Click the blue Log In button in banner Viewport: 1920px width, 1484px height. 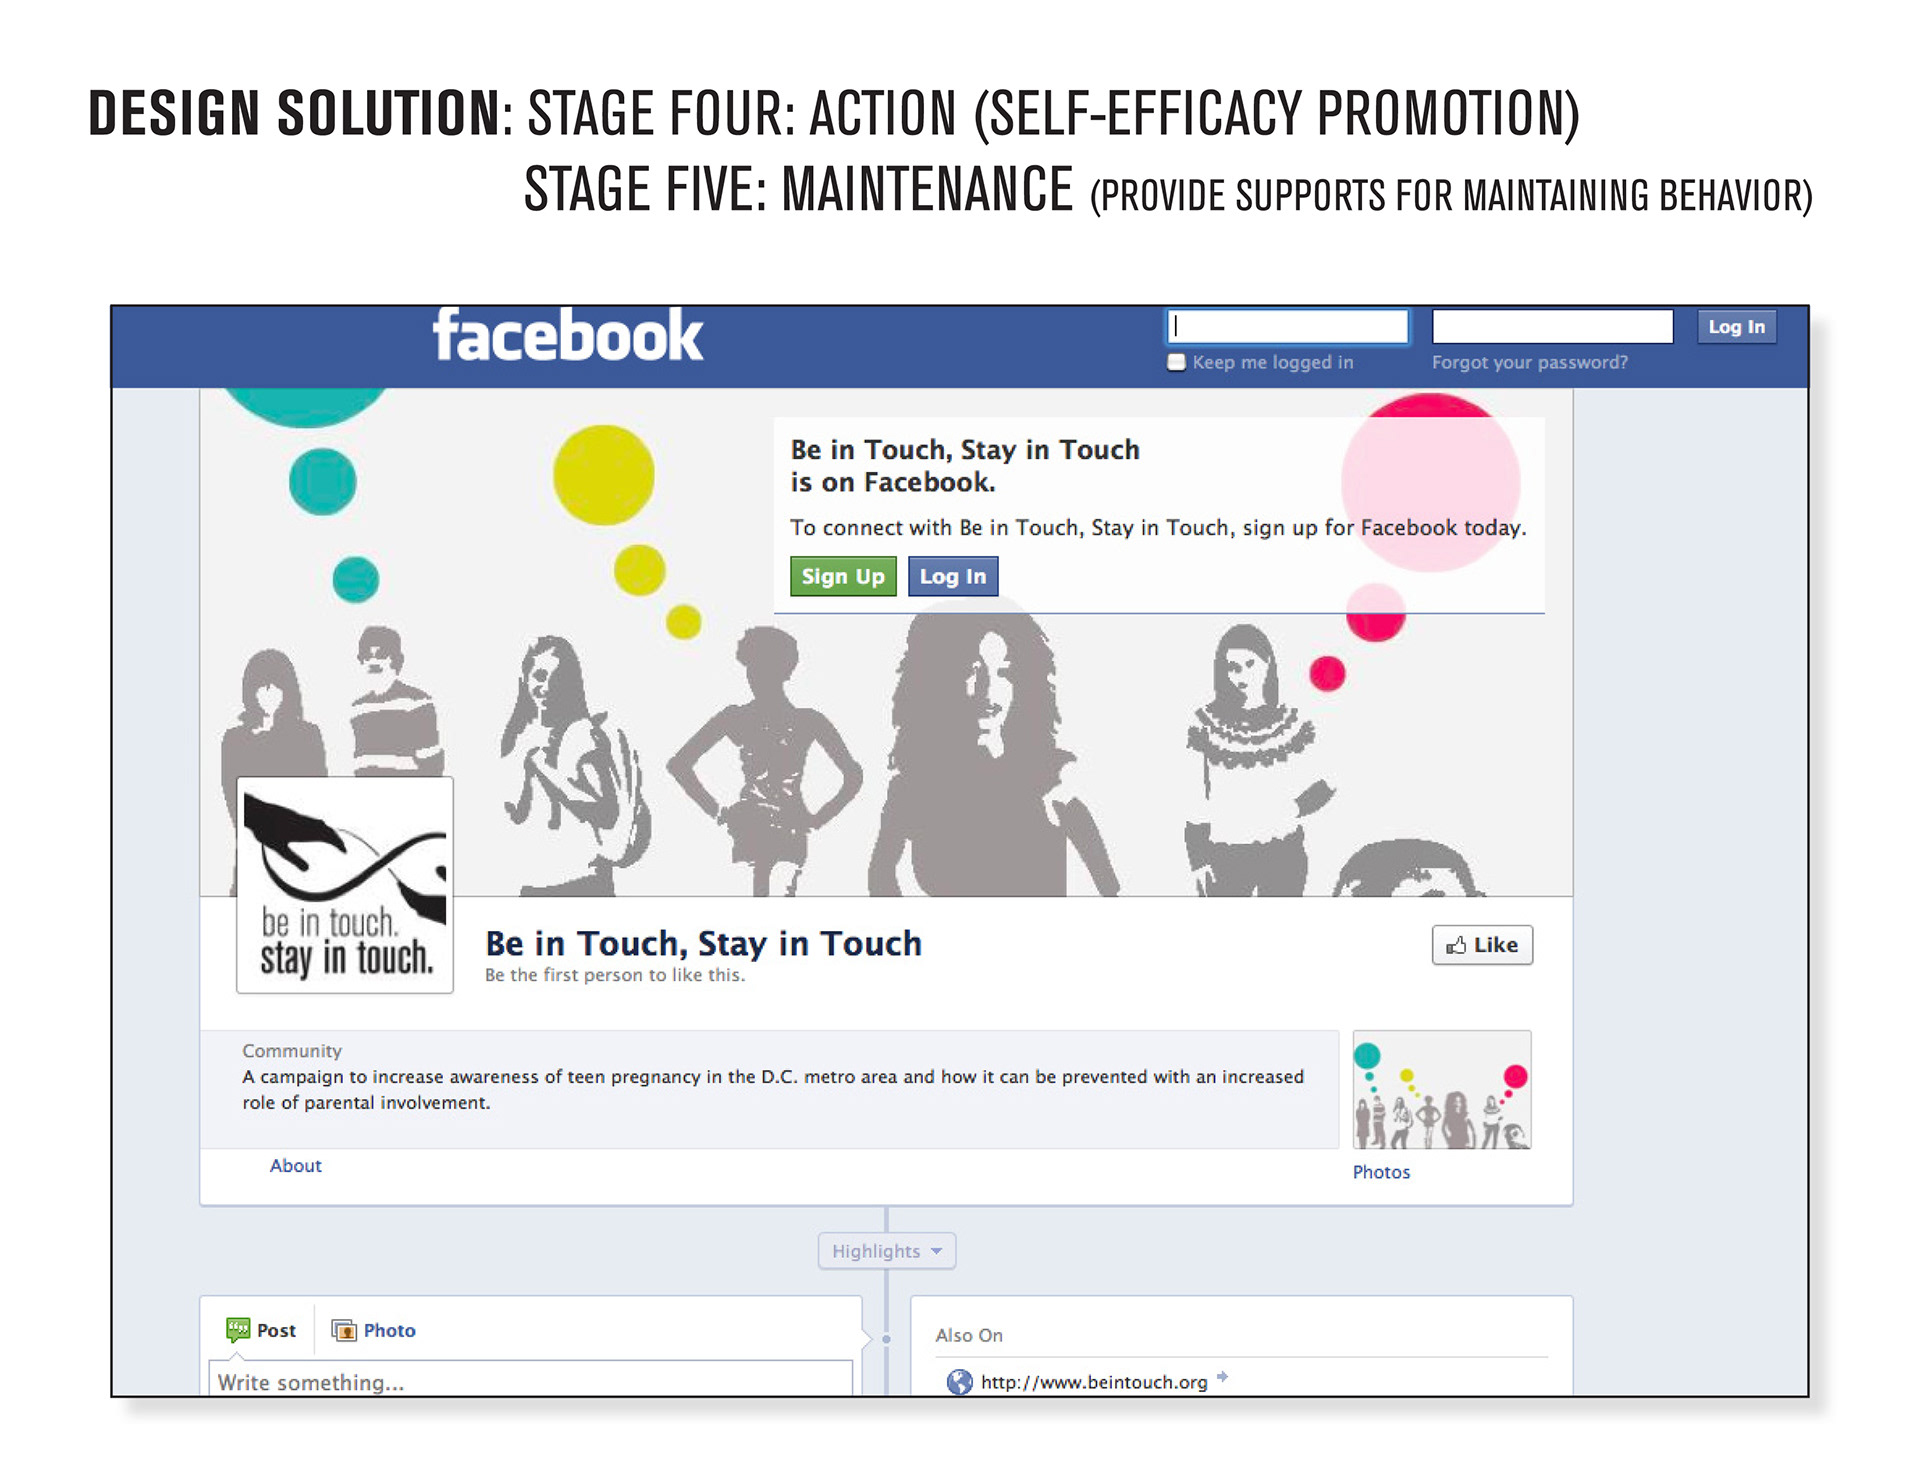tap(953, 576)
